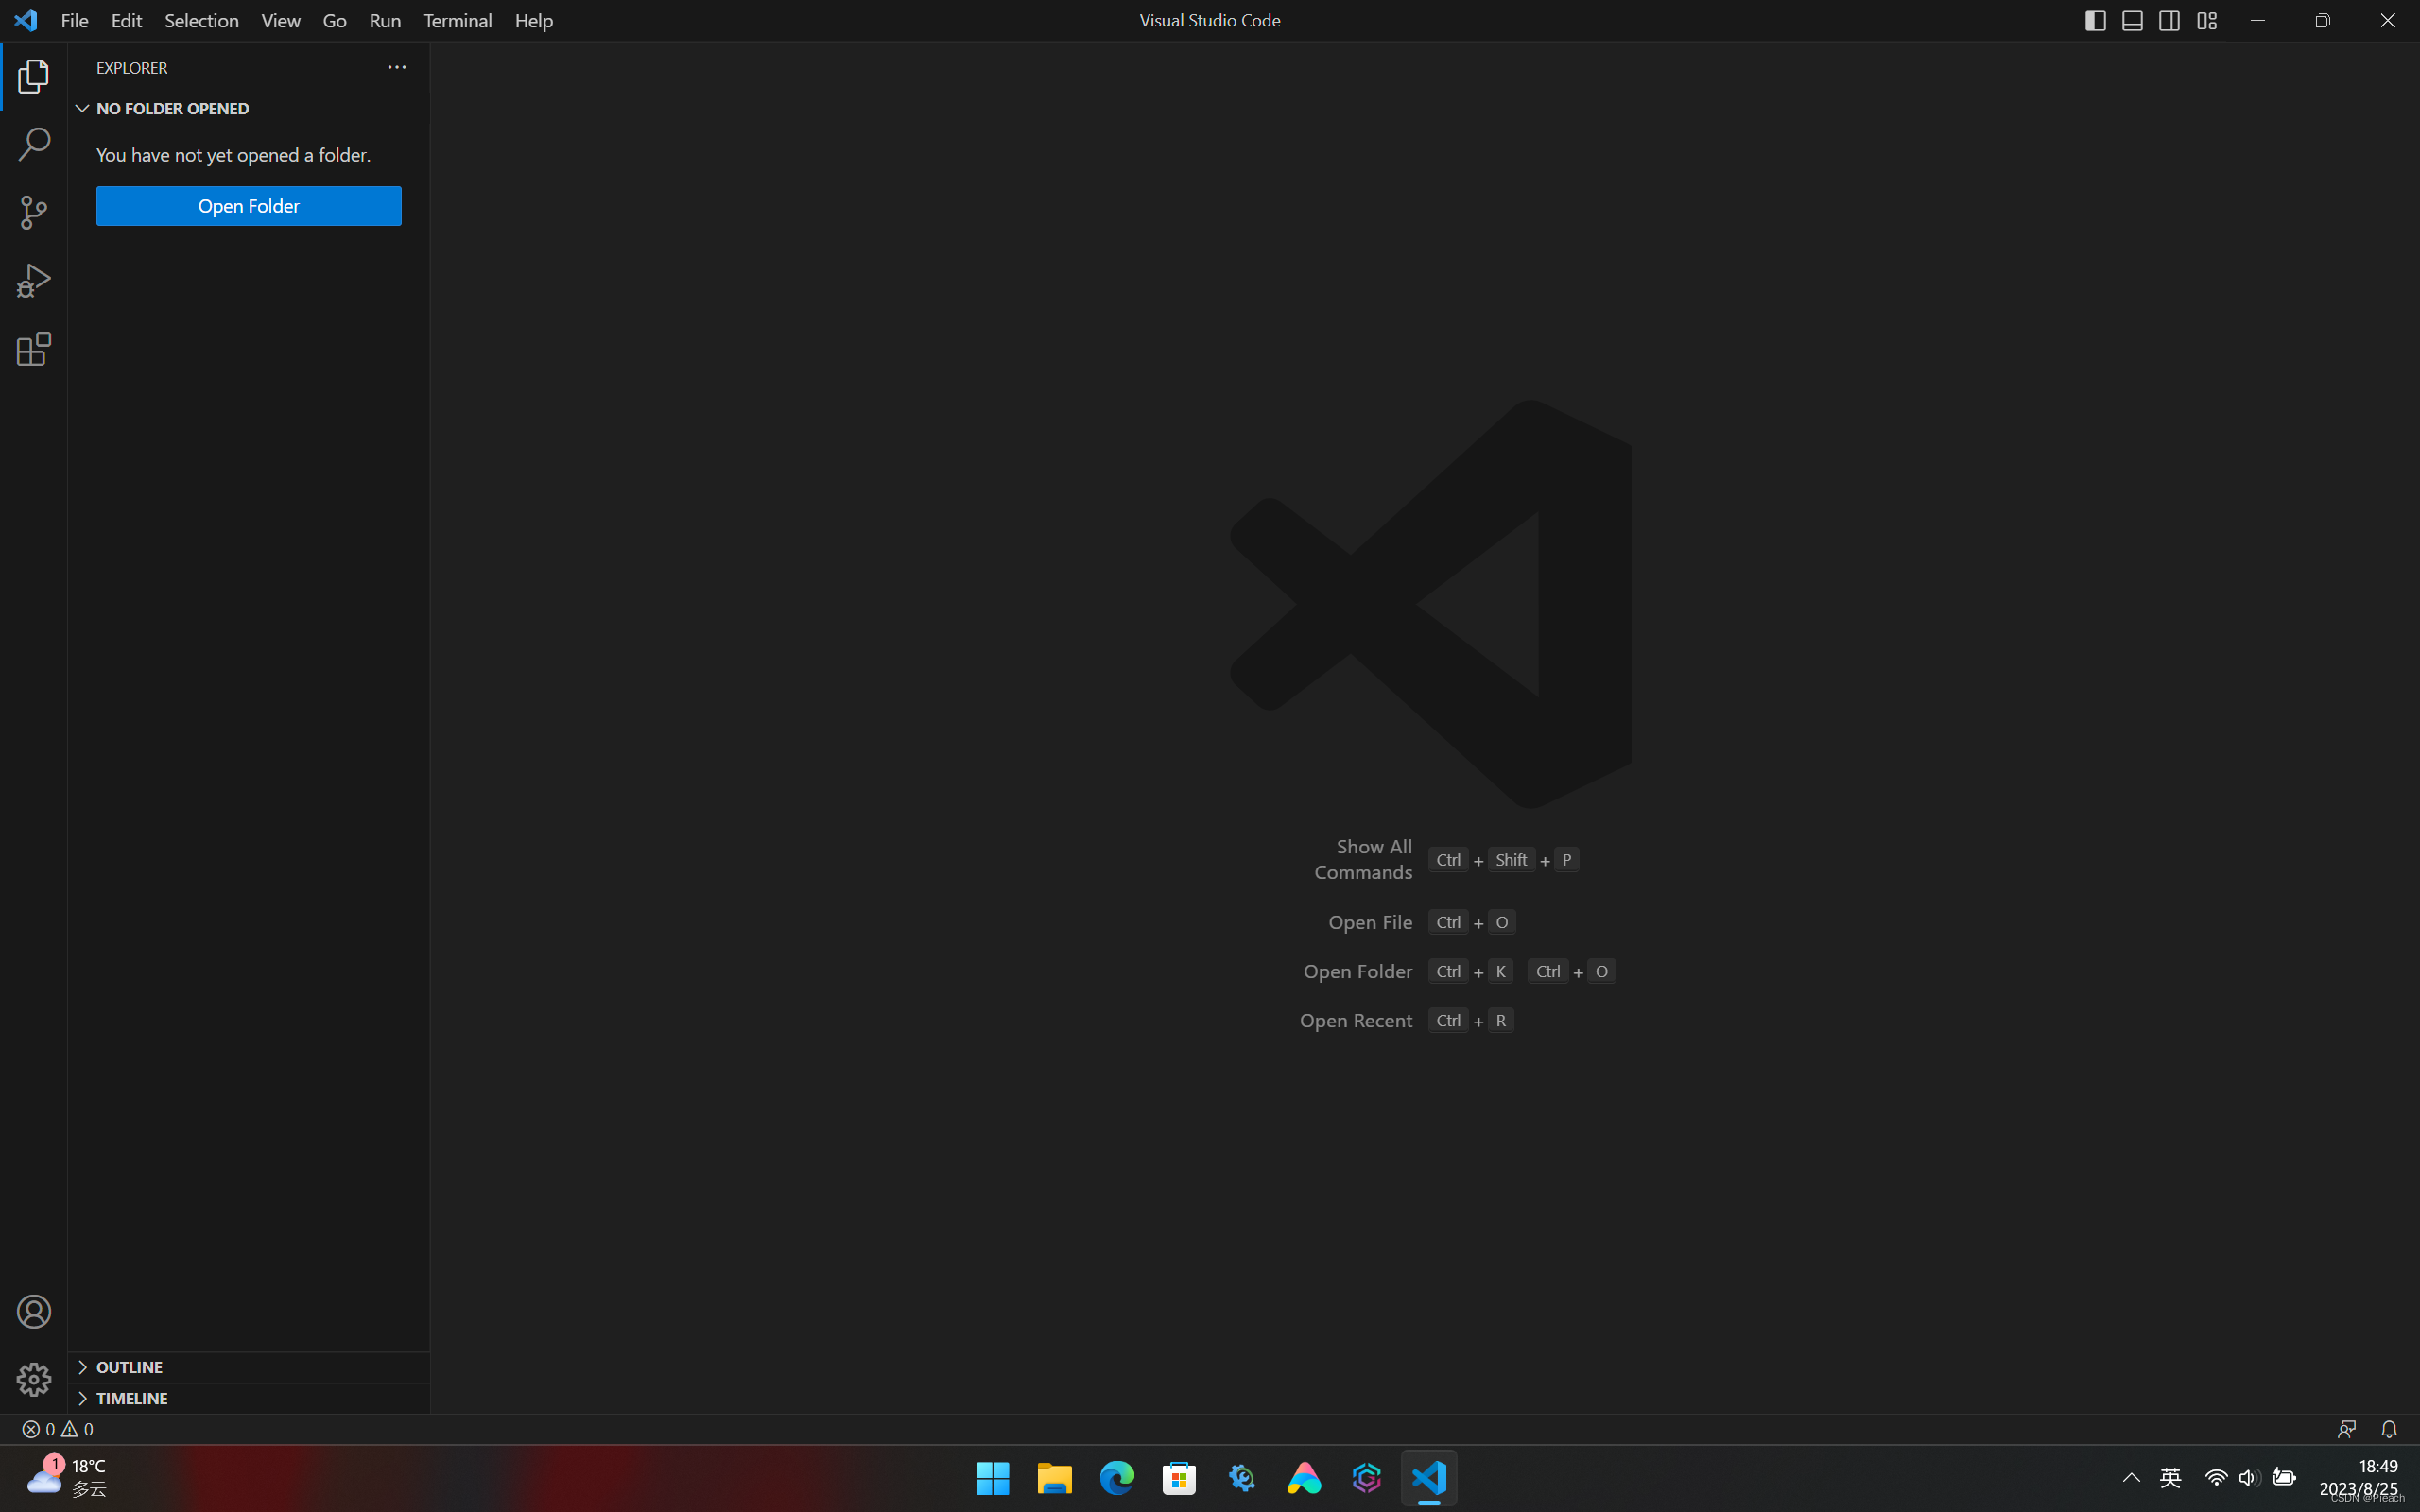Toggle Primary Side Bar visibility
2420x1512 pixels.
point(2095,21)
